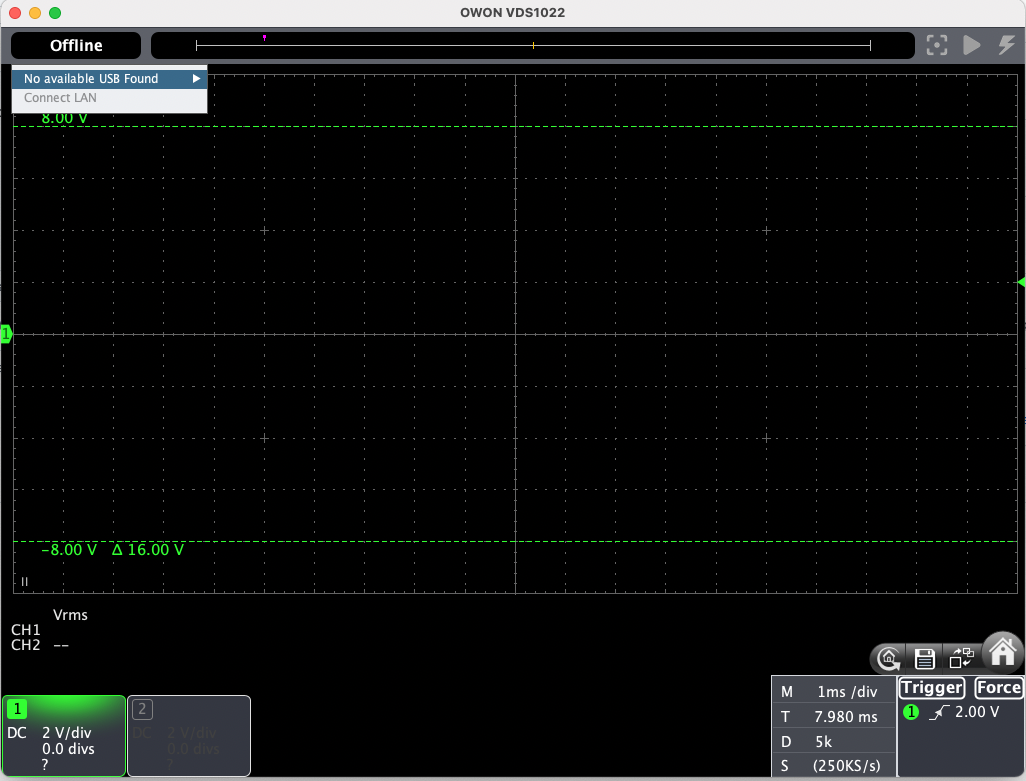Select the green trigger level arrow at right edge
This screenshot has height=781, width=1026.
pos(1021,282)
